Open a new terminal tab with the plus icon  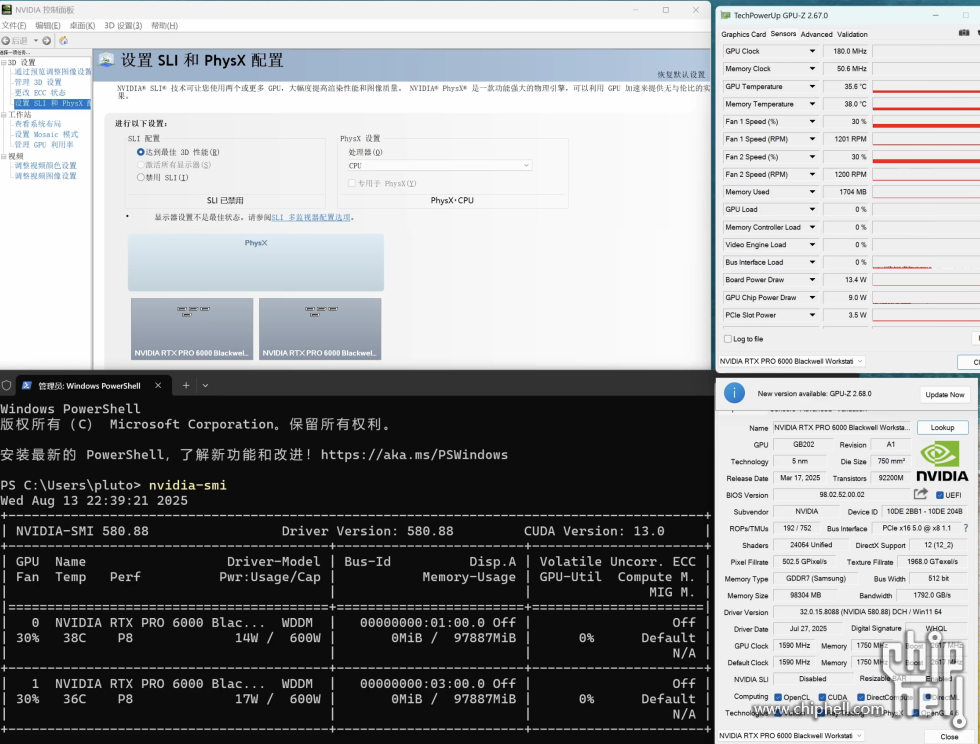pos(186,386)
